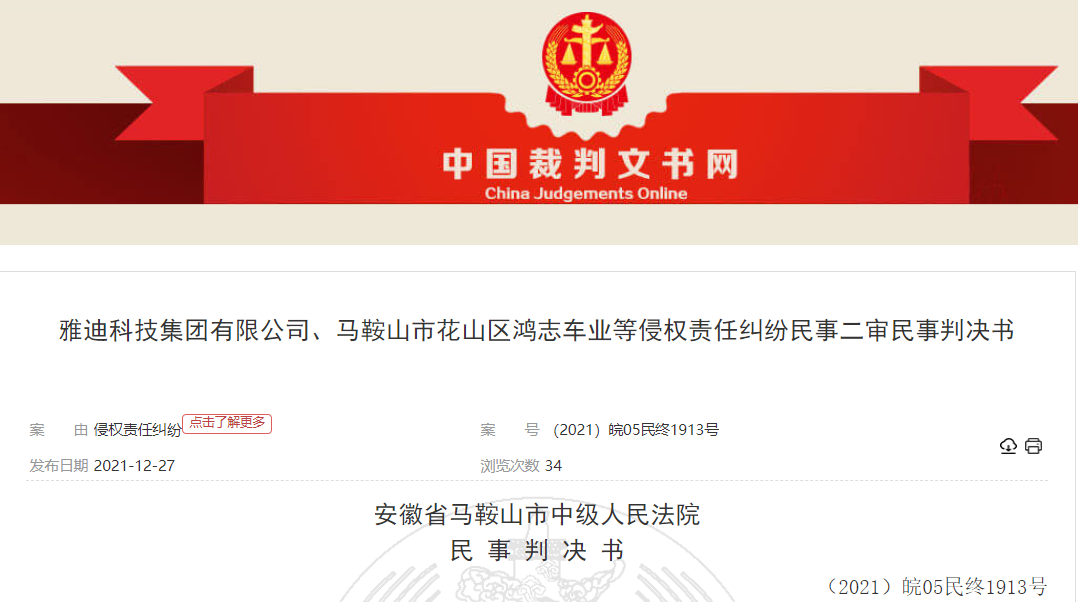Screen dimensions: 1078x602
Task: Click the 发布日期 field label
Action: pos(58,466)
